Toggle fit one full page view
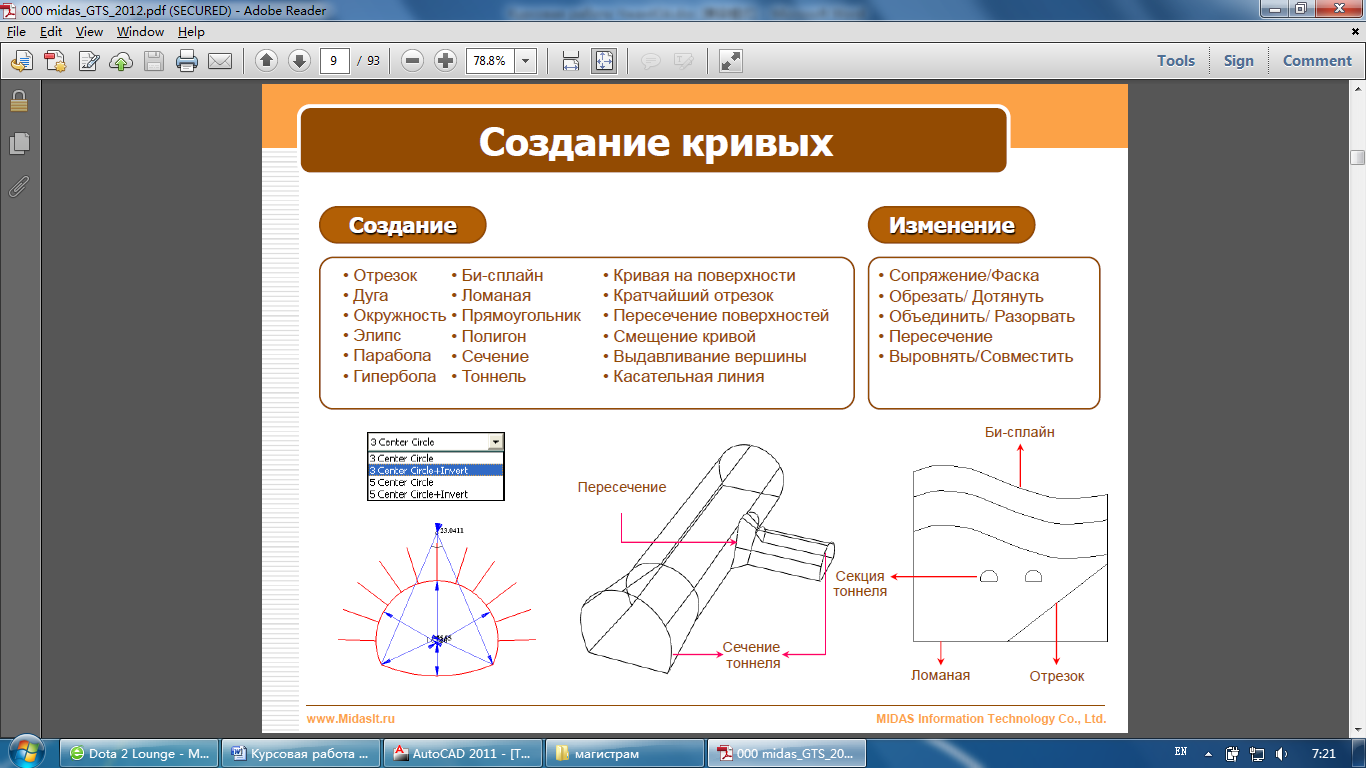 (604, 61)
